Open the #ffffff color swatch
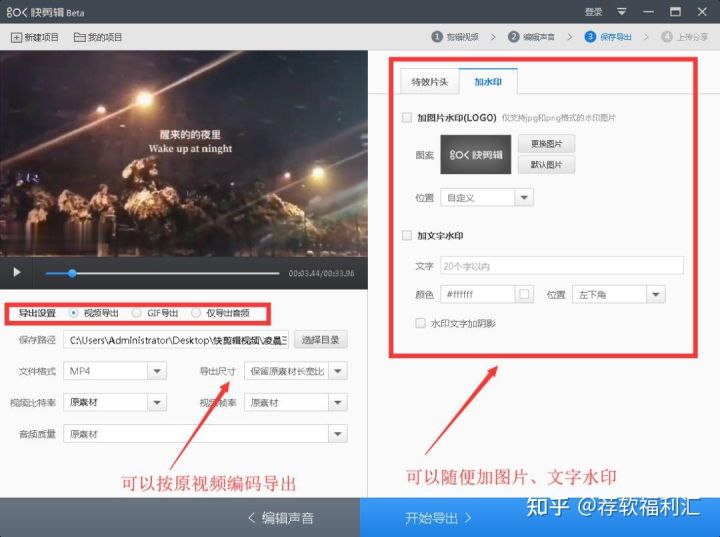The height and width of the screenshot is (537, 720). pyautogui.click(x=524, y=294)
